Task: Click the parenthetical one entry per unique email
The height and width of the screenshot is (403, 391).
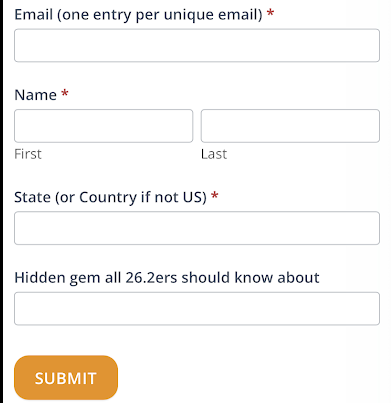Action: point(160,15)
